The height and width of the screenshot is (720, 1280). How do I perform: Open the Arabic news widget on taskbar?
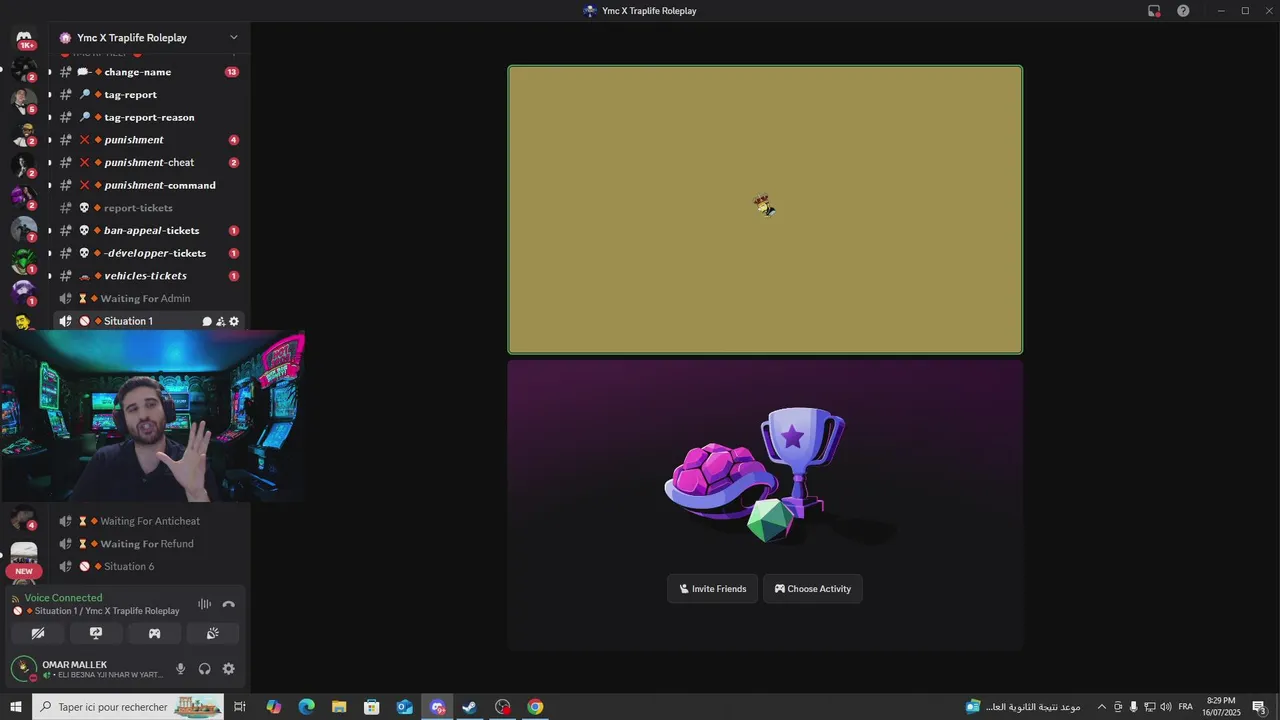[x=1023, y=707]
